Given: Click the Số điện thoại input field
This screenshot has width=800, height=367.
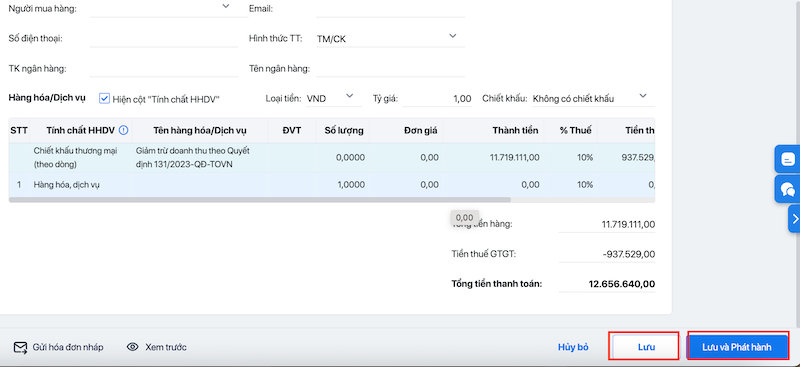Looking at the screenshot, I should click(x=164, y=39).
